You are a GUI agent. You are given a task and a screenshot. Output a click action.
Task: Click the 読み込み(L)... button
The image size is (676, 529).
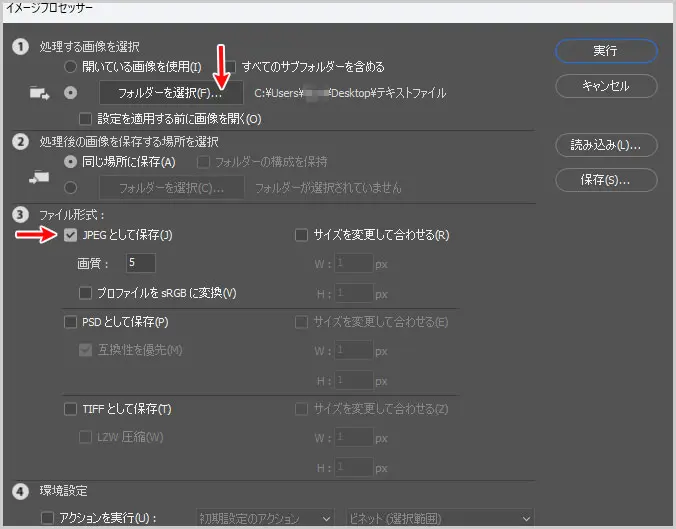click(x=606, y=145)
